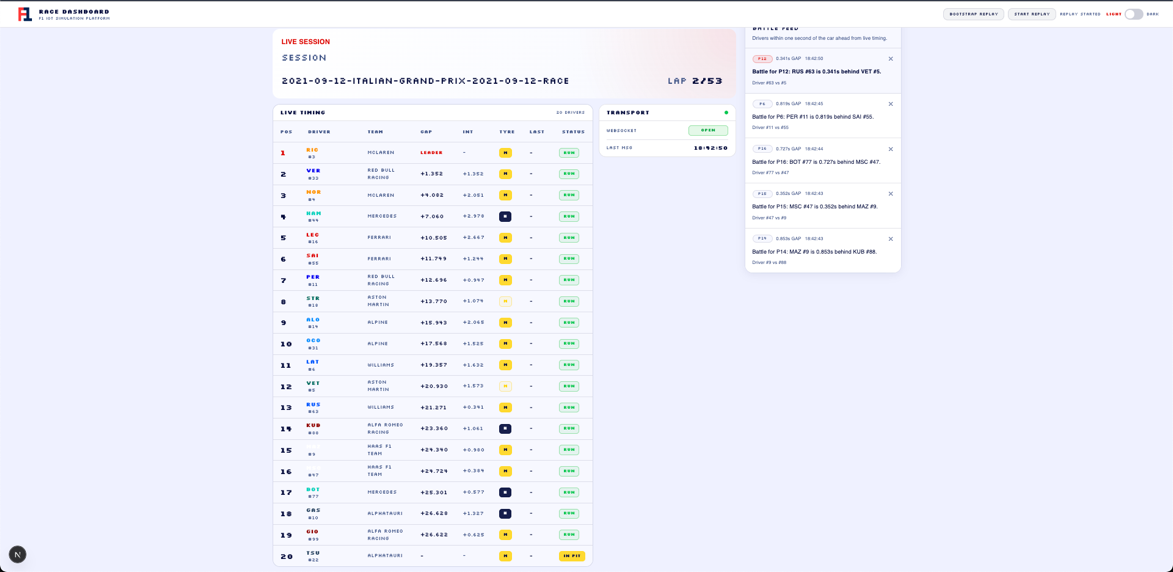
Task: Click the pale tyre badge in STR's row
Action: (x=506, y=301)
